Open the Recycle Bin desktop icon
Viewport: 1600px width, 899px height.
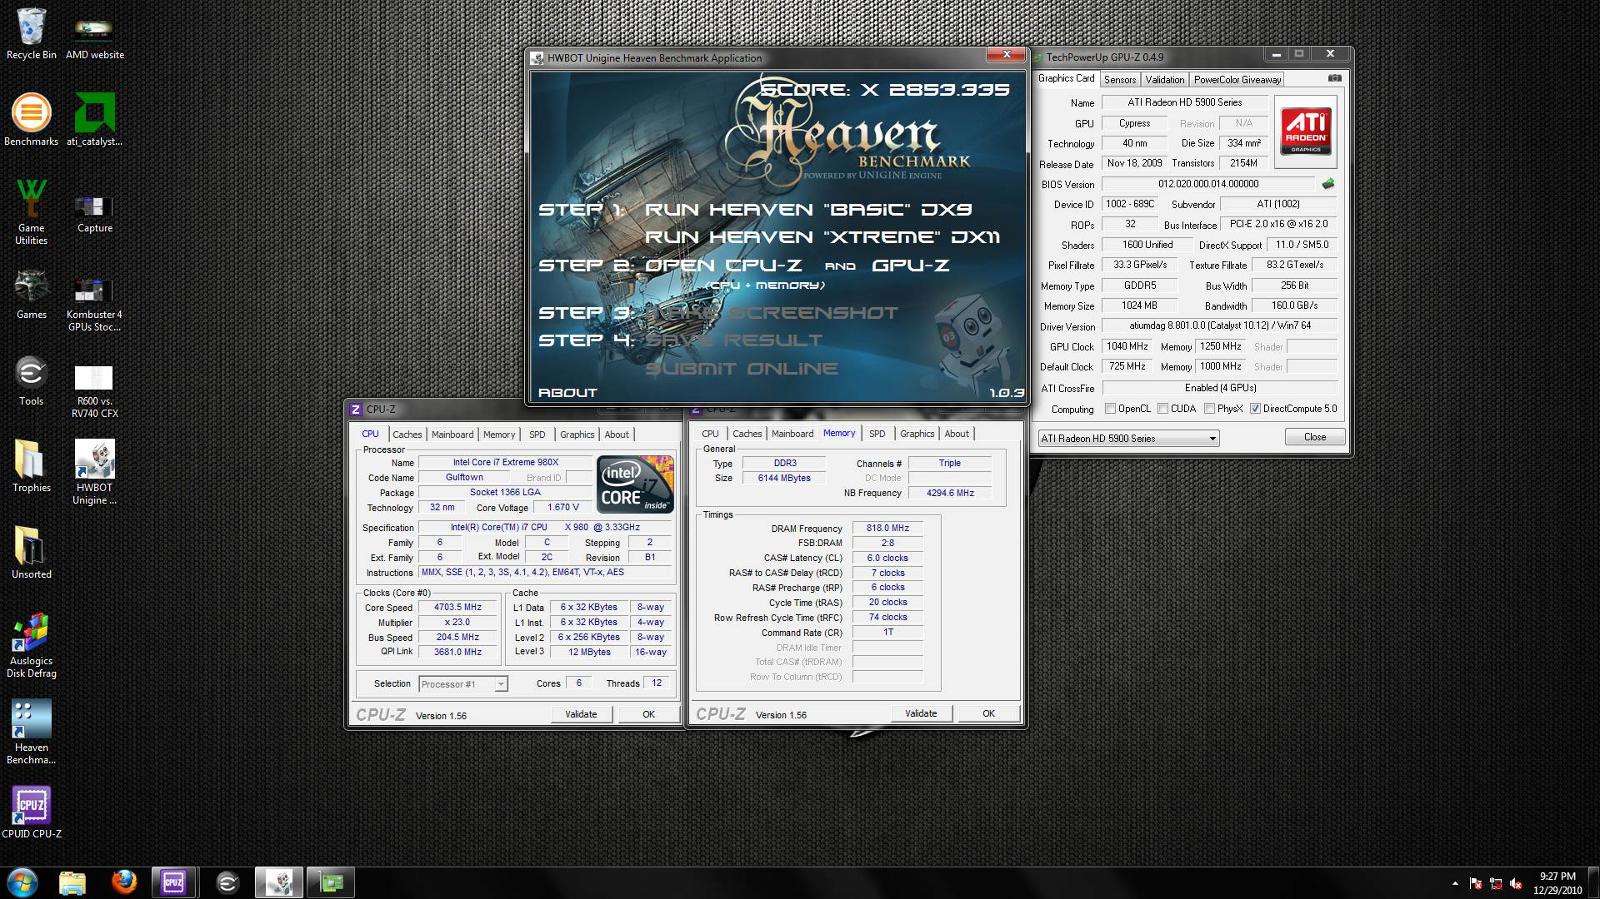click(31, 33)
